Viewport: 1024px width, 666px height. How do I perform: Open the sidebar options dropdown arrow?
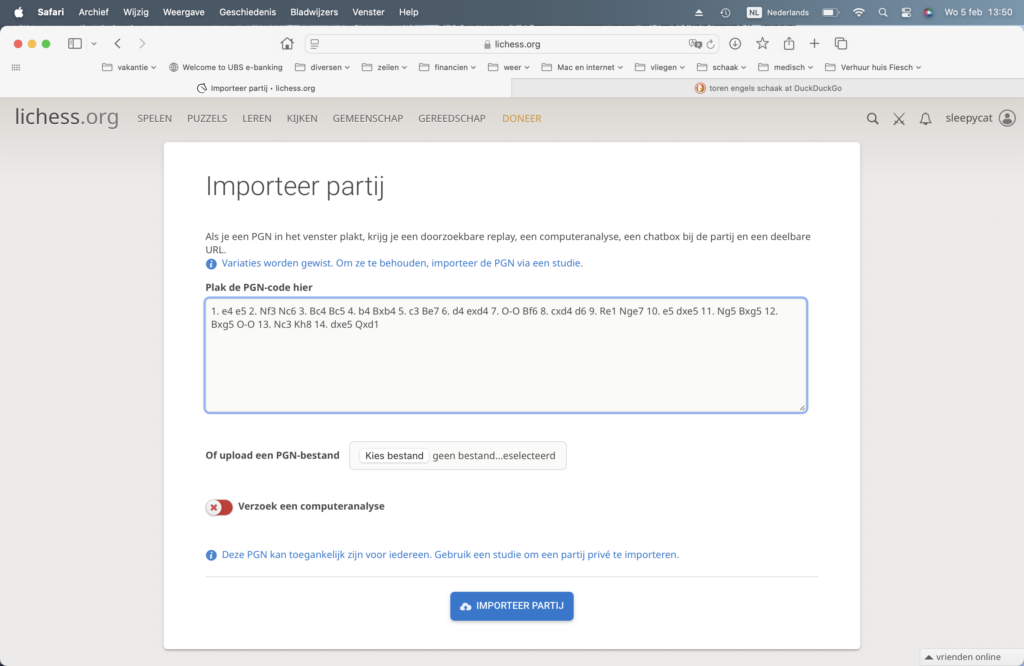(x=94, y=44)
